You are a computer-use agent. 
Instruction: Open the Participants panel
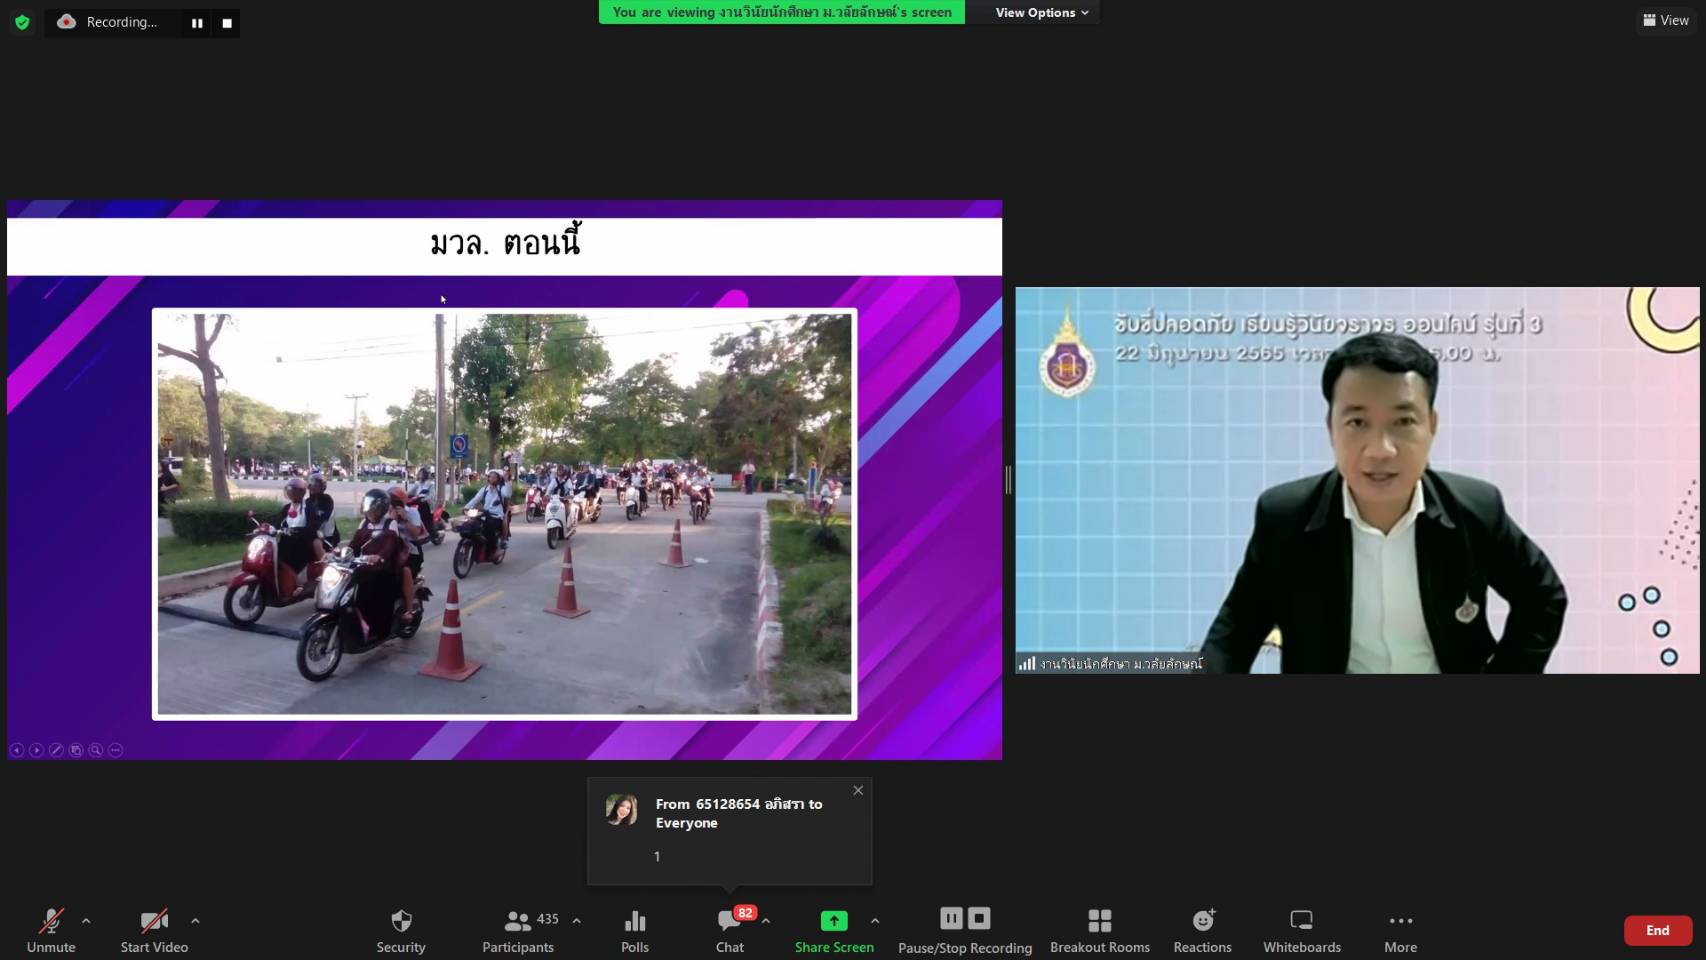click(x=518, y=930)
